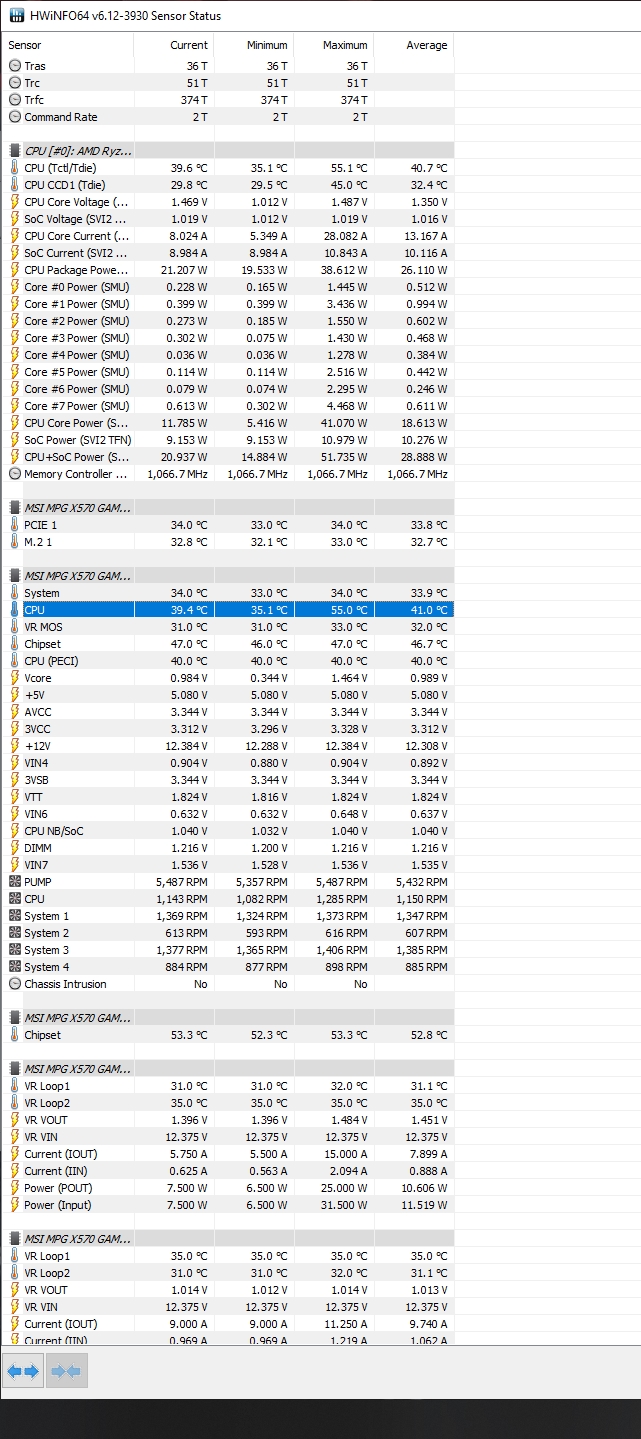Click the HWiNFO64 title bar icon
The width and height of the screenshot is (641, 1439).
click(x=16, y=16)
